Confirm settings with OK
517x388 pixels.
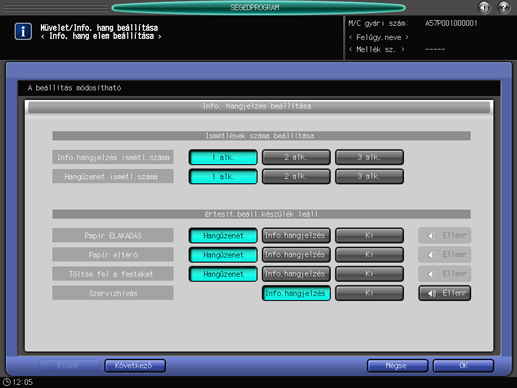(463, 366)
